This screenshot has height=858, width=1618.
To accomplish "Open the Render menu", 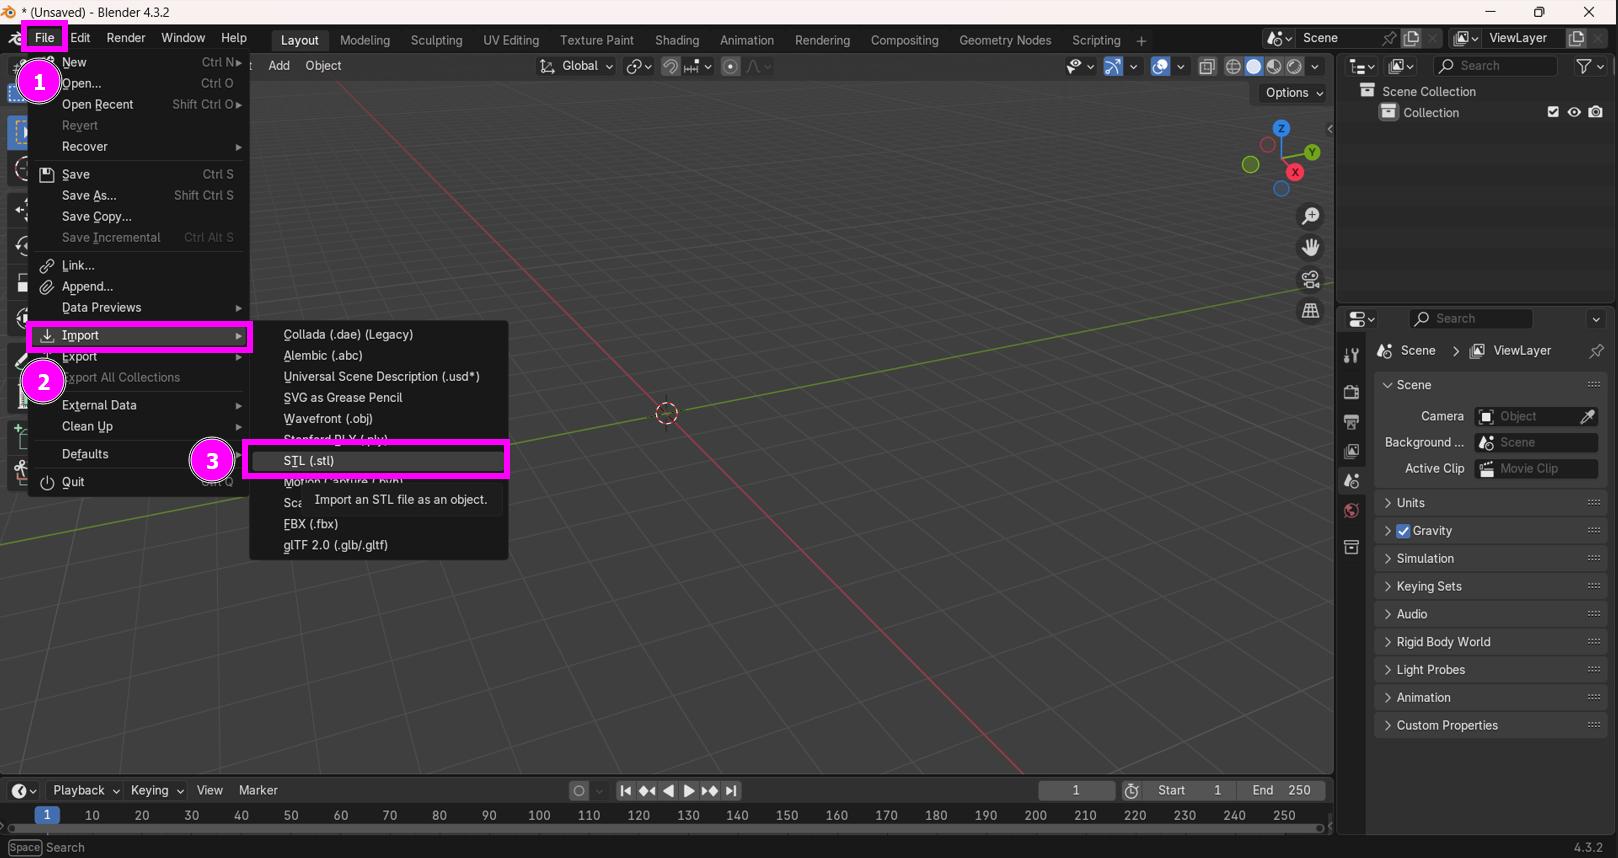I will [x=126, y=38].
